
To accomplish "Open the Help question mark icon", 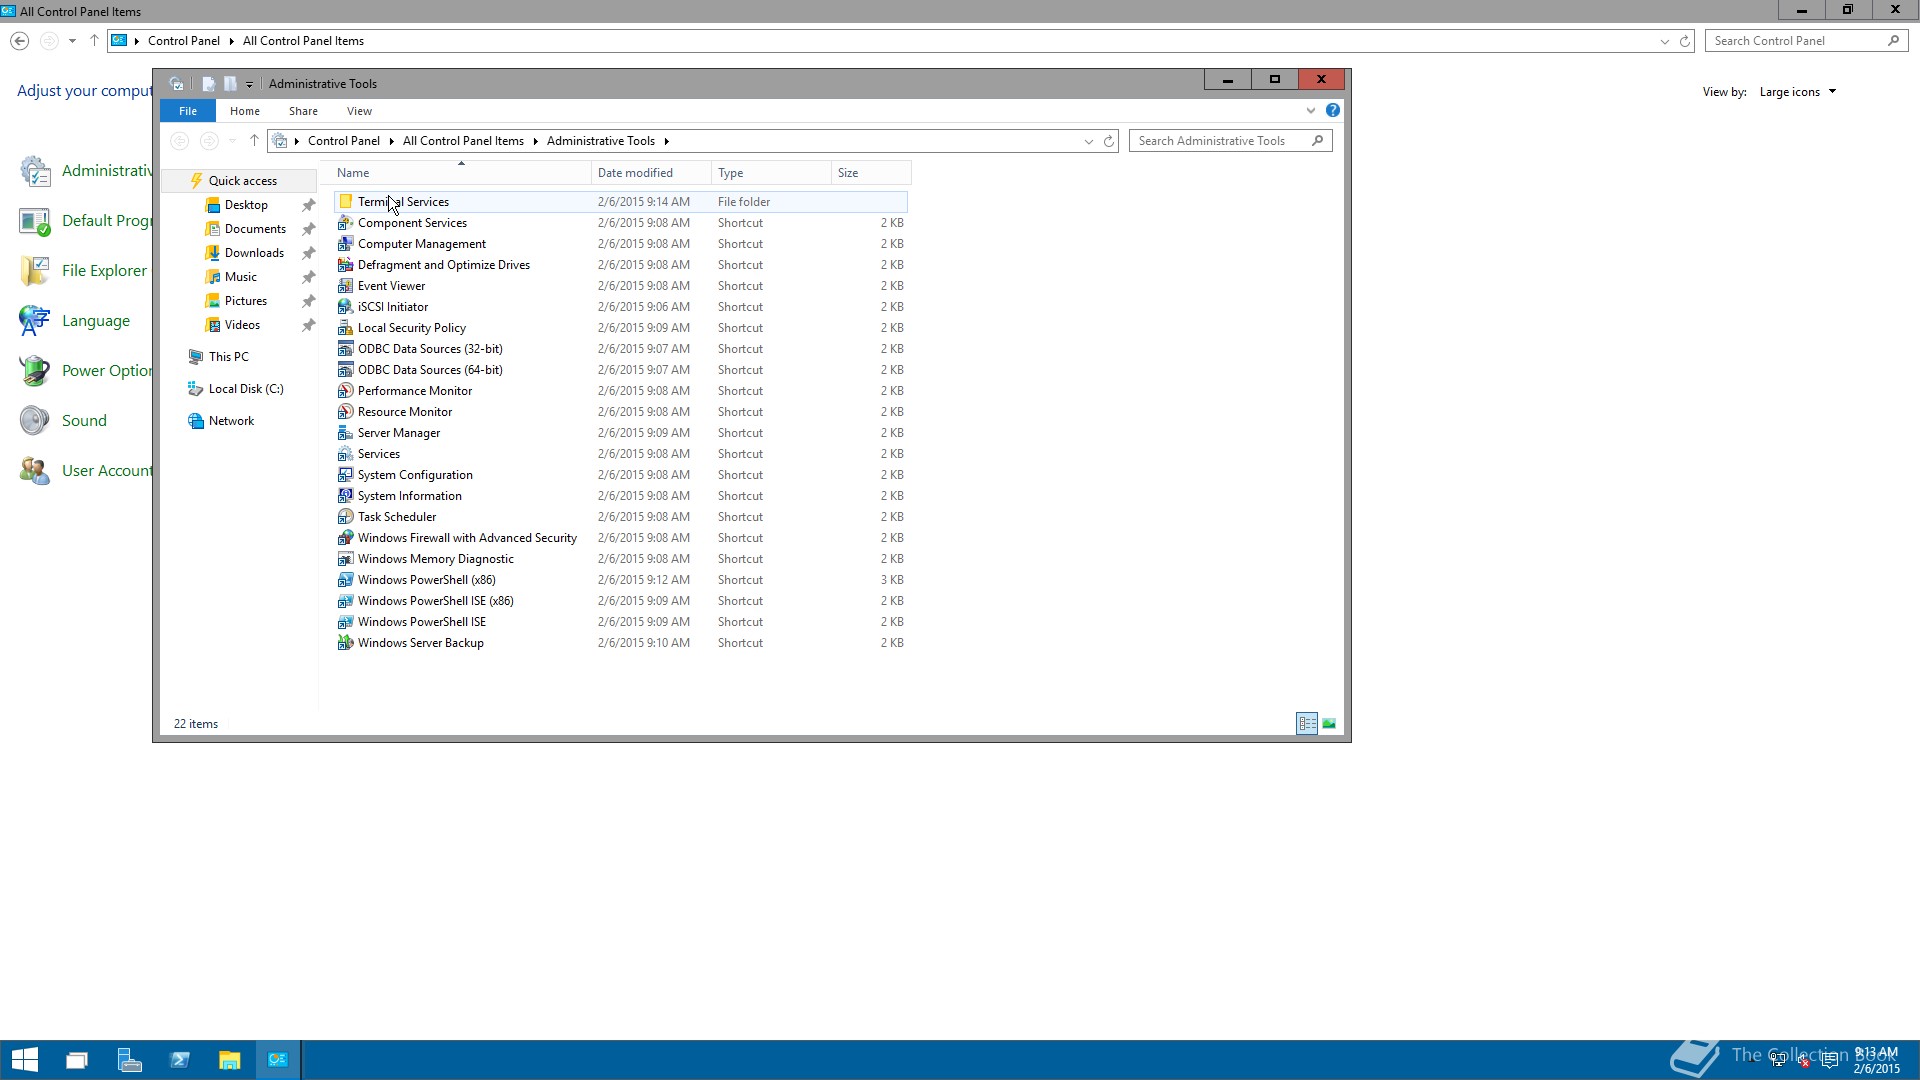I will coord(1332,111).
